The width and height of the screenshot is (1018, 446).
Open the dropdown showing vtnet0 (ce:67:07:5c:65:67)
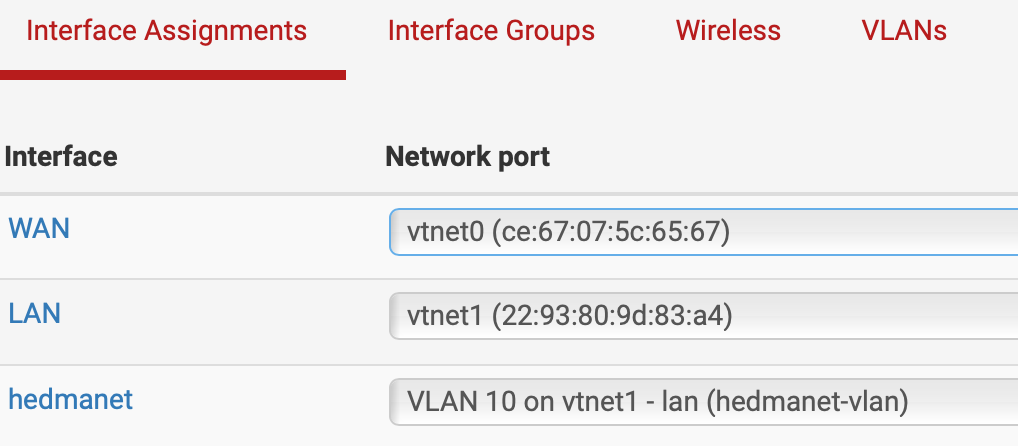click(569, 233)
